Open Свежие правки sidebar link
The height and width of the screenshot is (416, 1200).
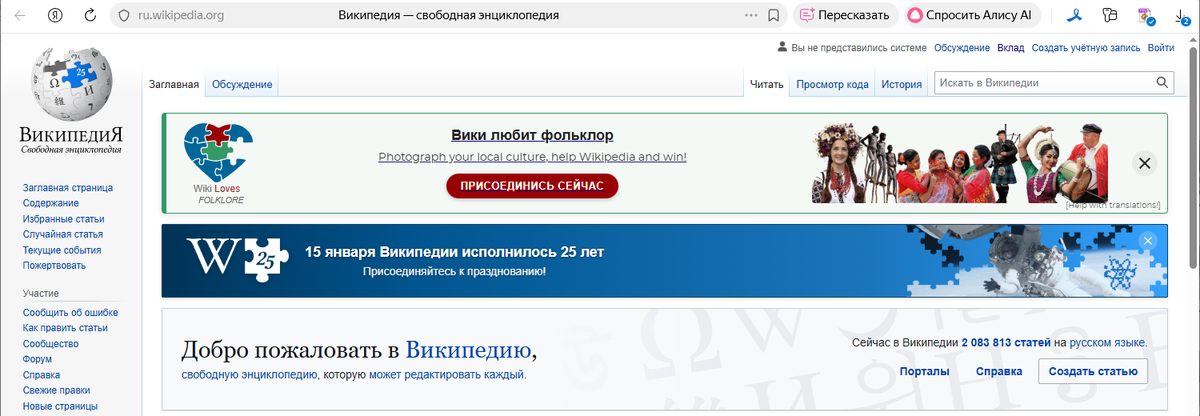[56, 390]
